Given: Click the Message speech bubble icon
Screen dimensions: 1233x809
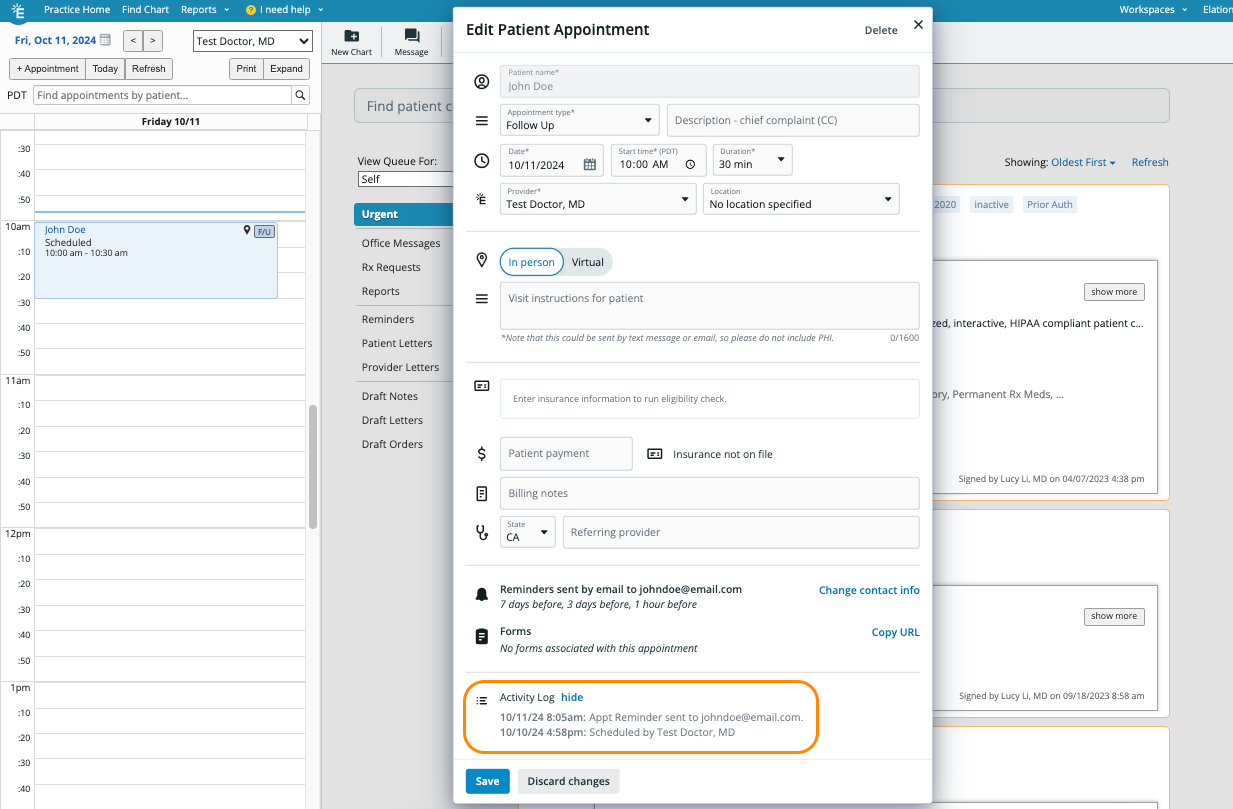Looking at the screenshot, I should pos(411,36).
